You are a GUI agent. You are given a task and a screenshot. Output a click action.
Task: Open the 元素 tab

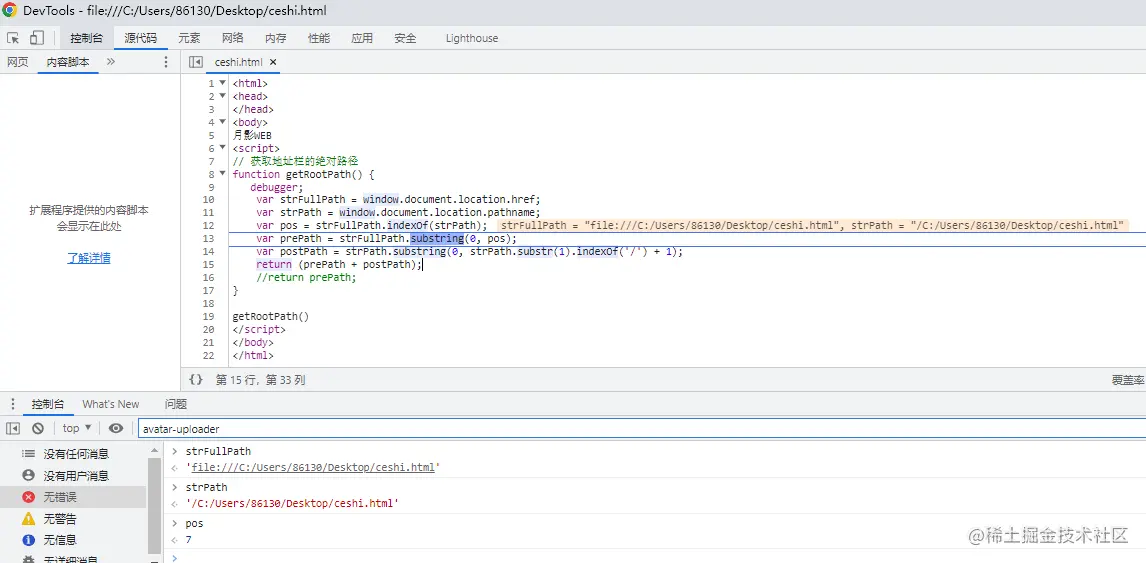[189, 38]
